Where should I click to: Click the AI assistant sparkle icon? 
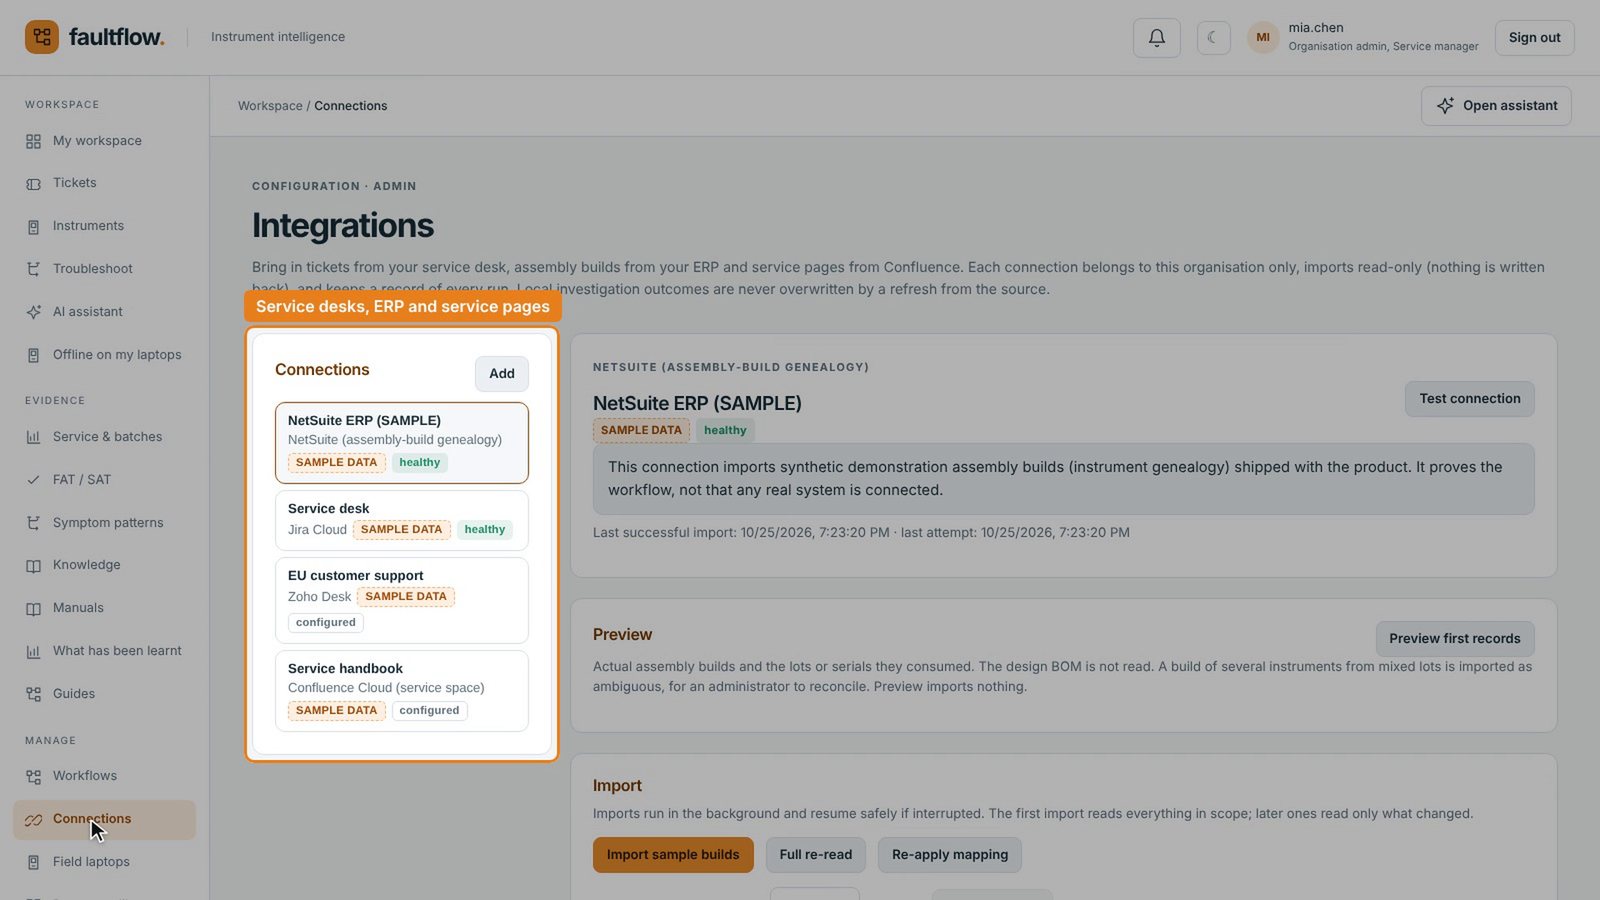tap(33, 312)
